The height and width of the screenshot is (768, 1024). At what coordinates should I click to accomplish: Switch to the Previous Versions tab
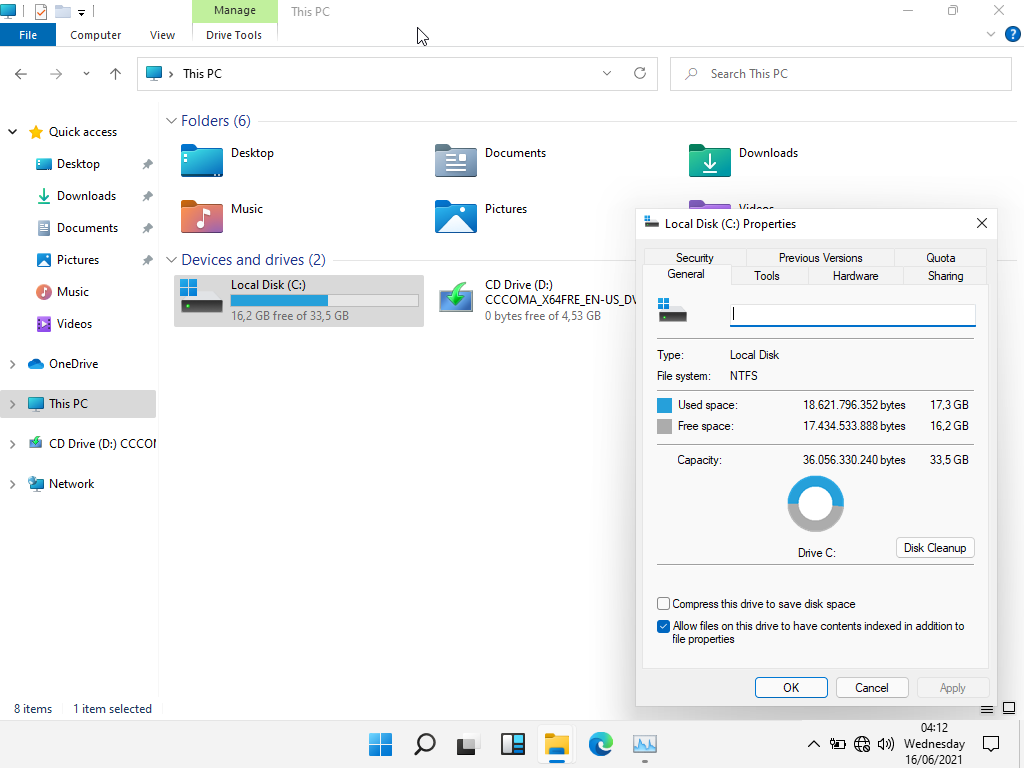pos(820,257)
